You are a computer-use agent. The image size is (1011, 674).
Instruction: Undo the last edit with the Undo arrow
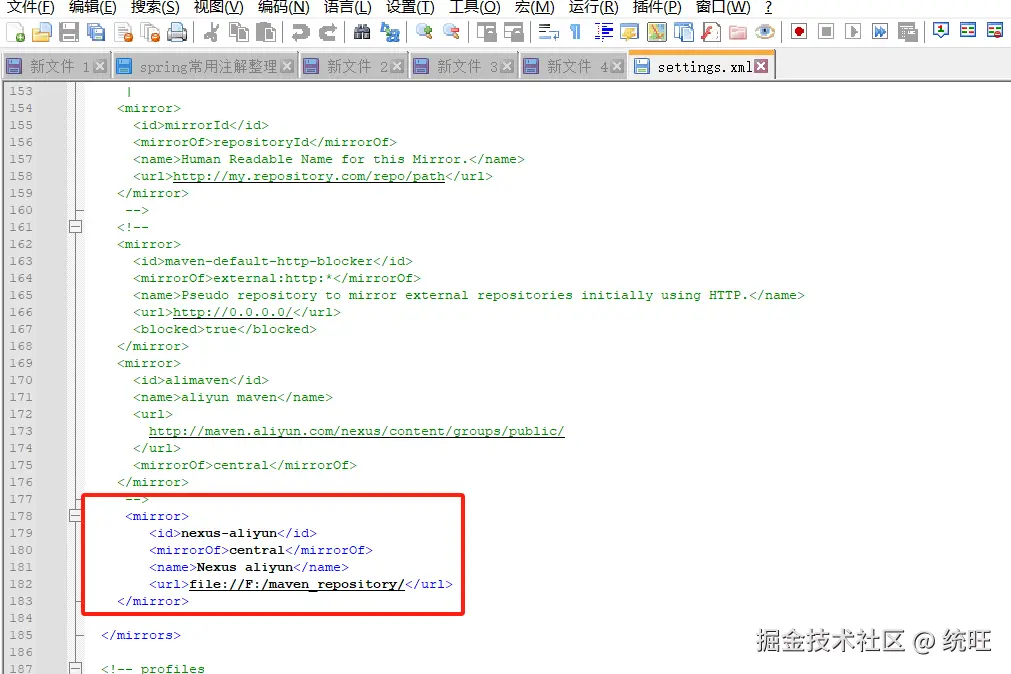tap(300, 32)
